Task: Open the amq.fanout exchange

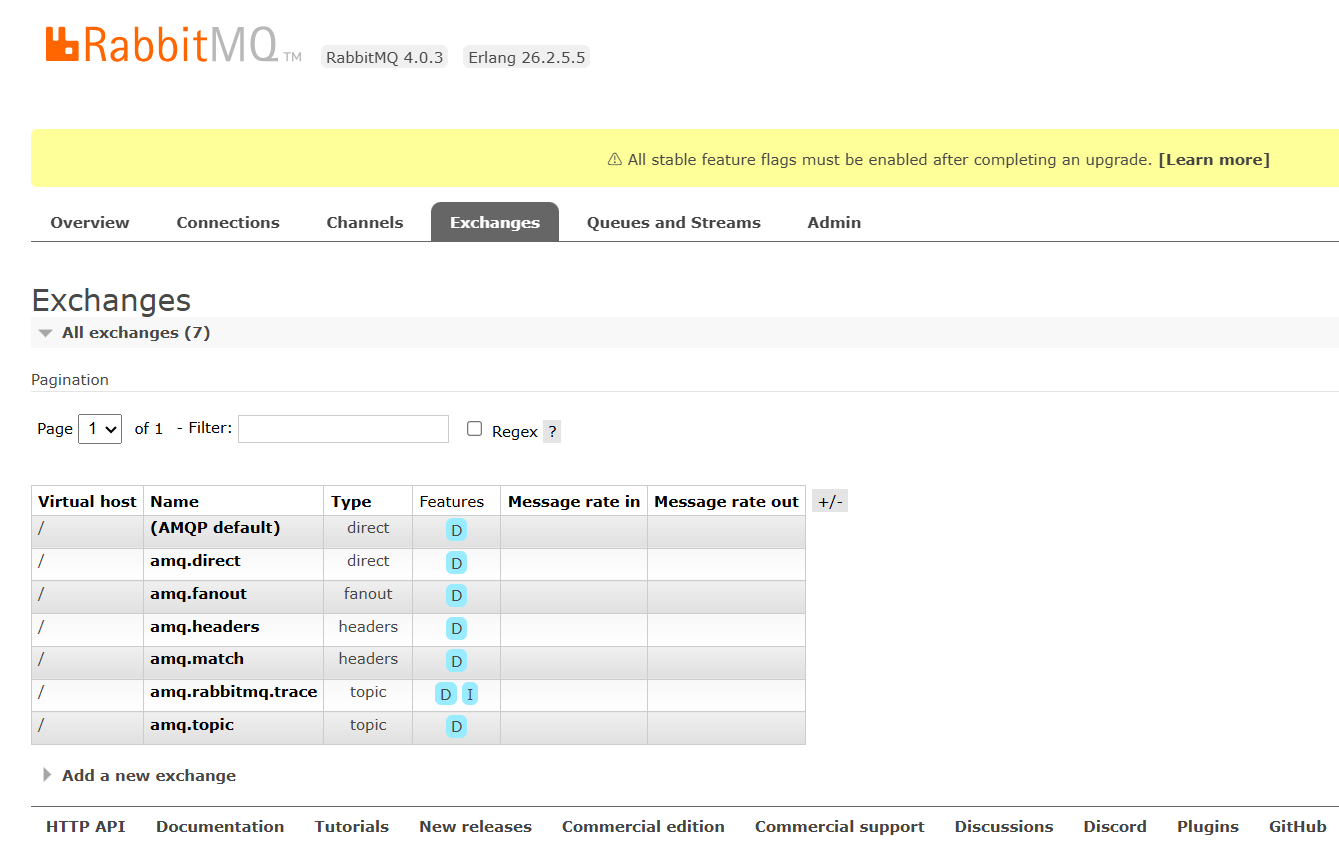Action: pos(198,594)
